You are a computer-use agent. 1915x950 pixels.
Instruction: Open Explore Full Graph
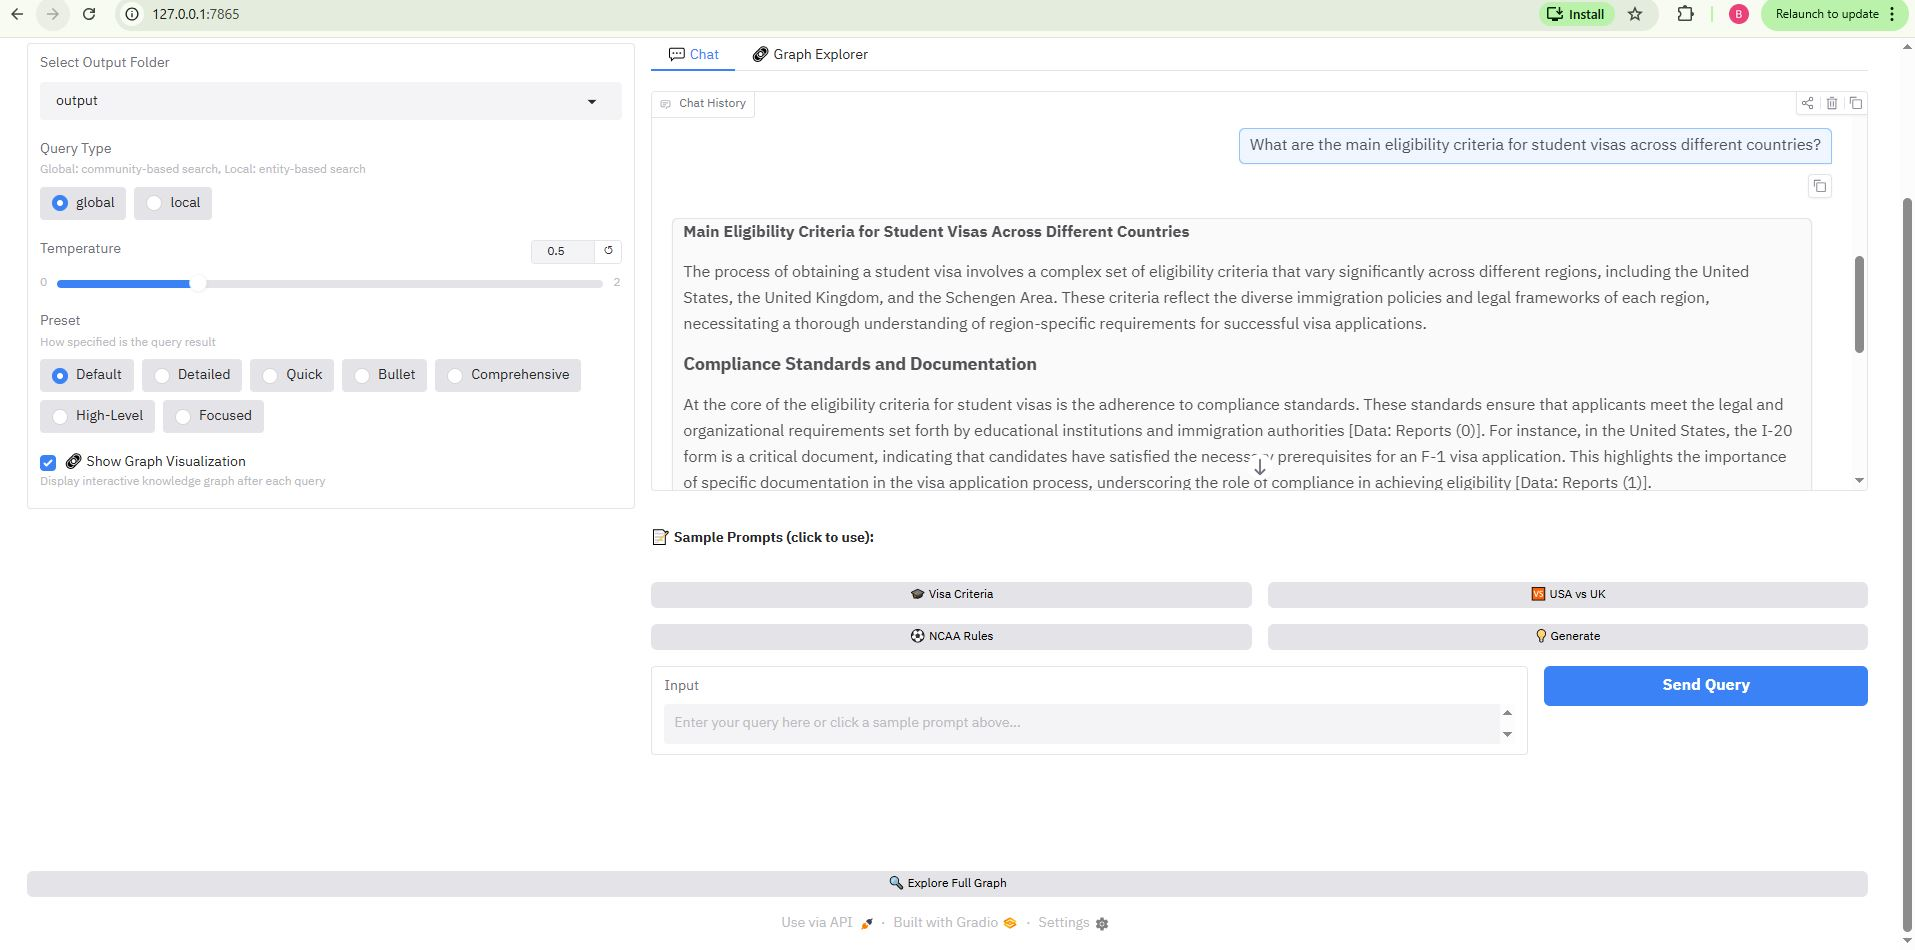click(947, 883)
